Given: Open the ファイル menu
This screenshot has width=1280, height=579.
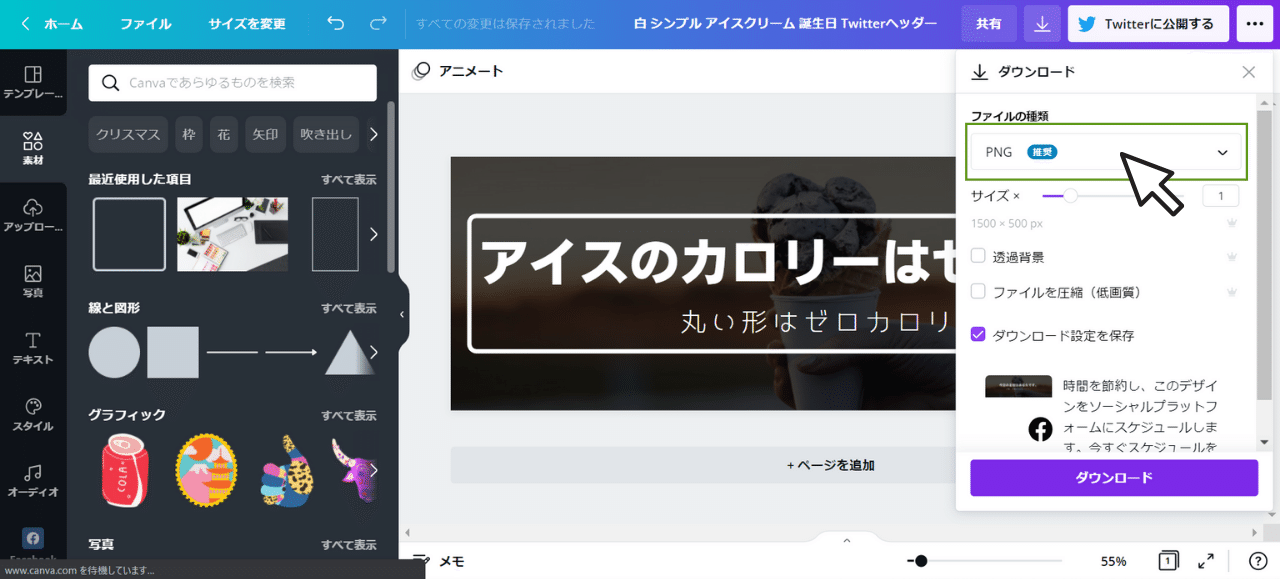Looking at the screenshot, I should tap(146, 24).
